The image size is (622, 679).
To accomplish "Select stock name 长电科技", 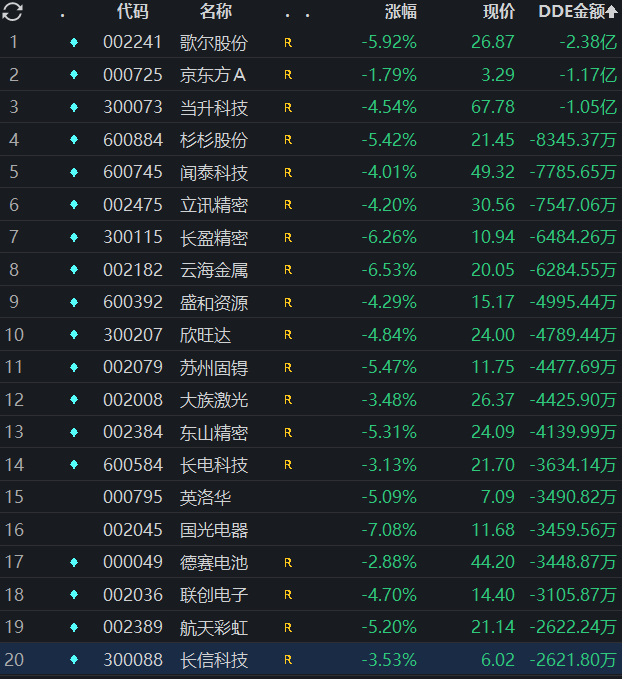I will tap(214, 465).
